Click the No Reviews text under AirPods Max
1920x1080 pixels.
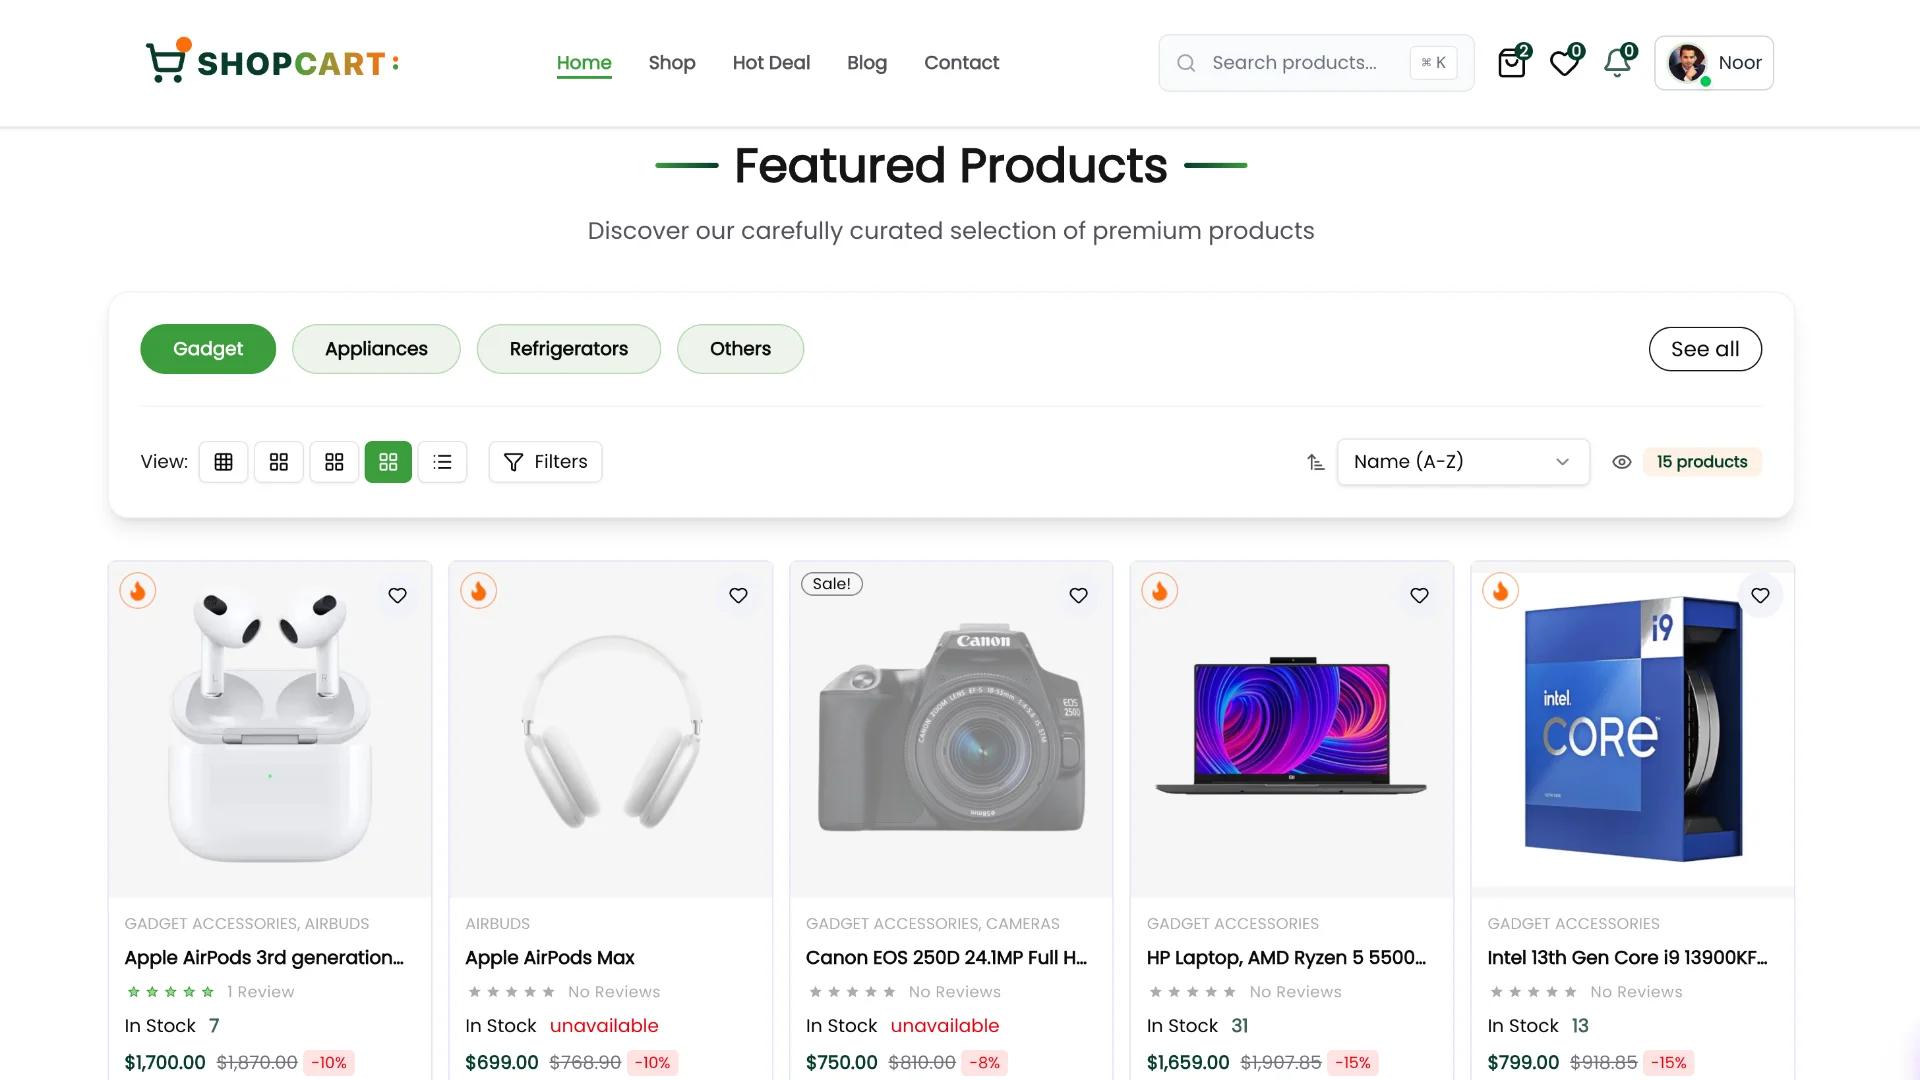pyautogui.click(x=614, y=992)
